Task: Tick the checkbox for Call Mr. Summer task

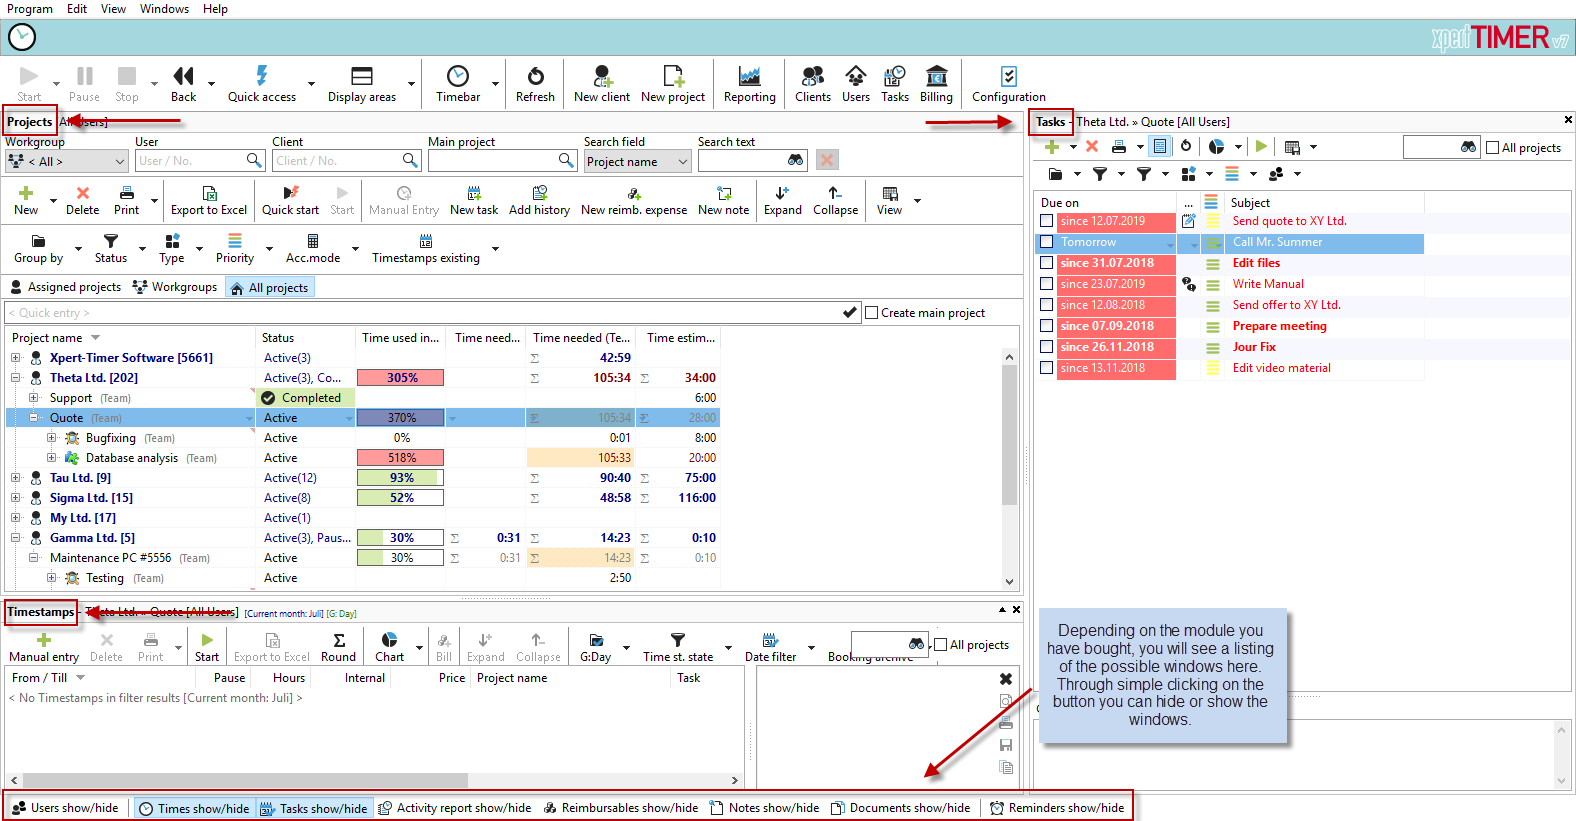Action: 1047,242
